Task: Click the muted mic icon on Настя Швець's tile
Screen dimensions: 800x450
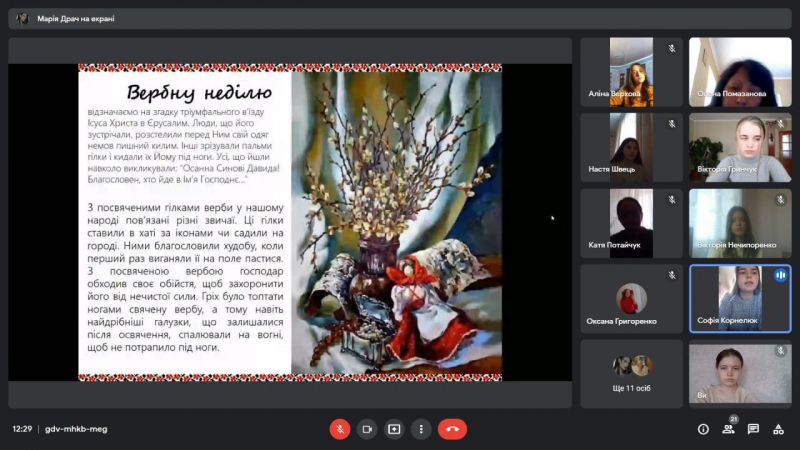Action: click(672, 124)
